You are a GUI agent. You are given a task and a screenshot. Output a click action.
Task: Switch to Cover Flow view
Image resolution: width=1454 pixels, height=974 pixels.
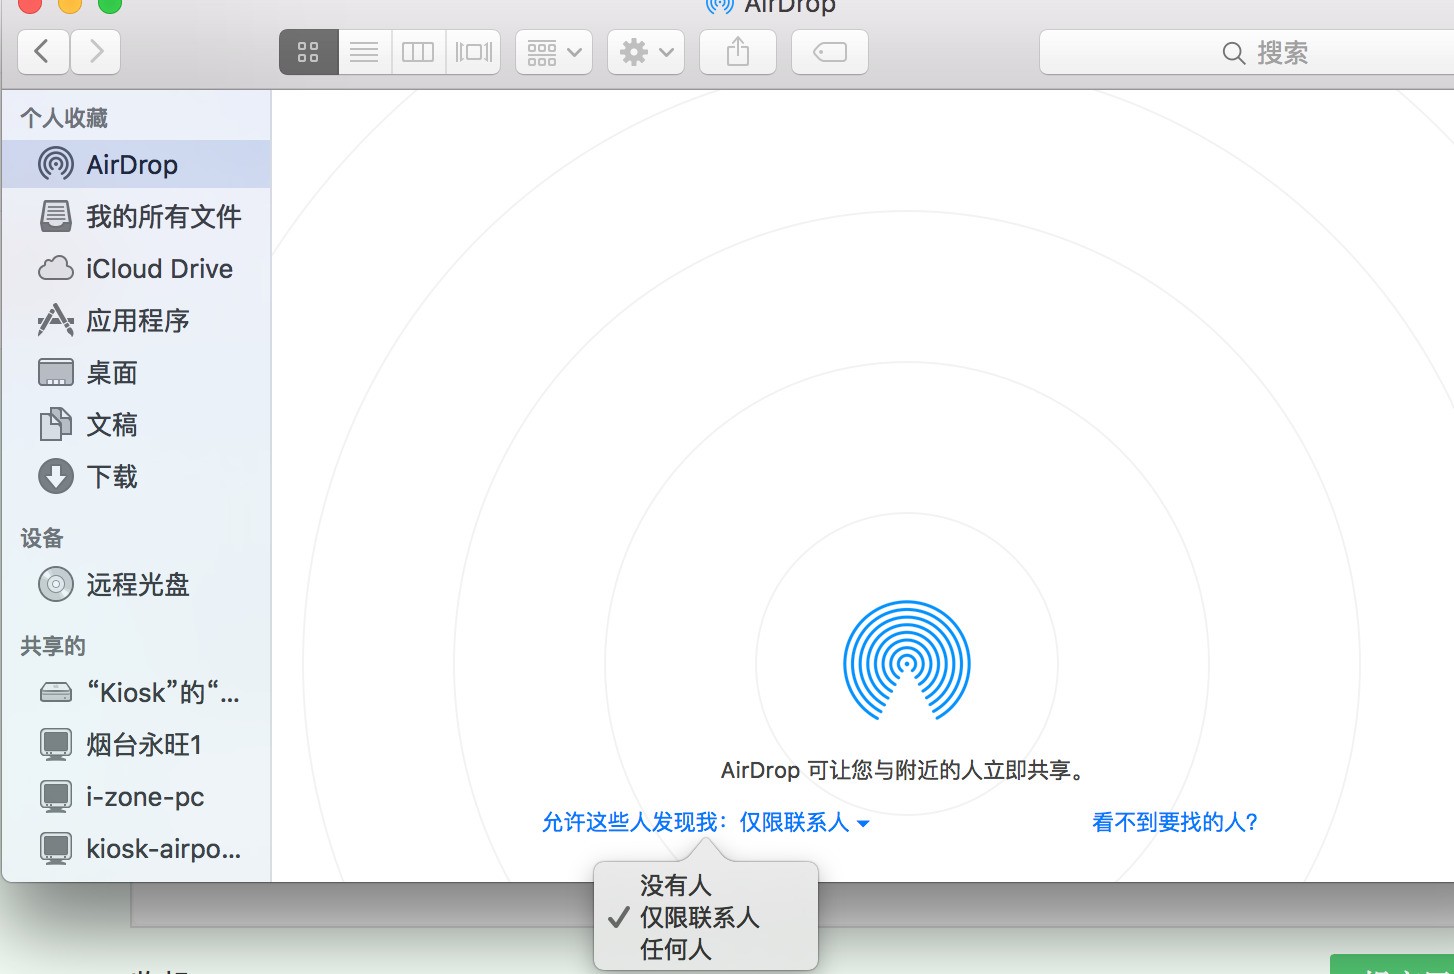coord(473,51)
